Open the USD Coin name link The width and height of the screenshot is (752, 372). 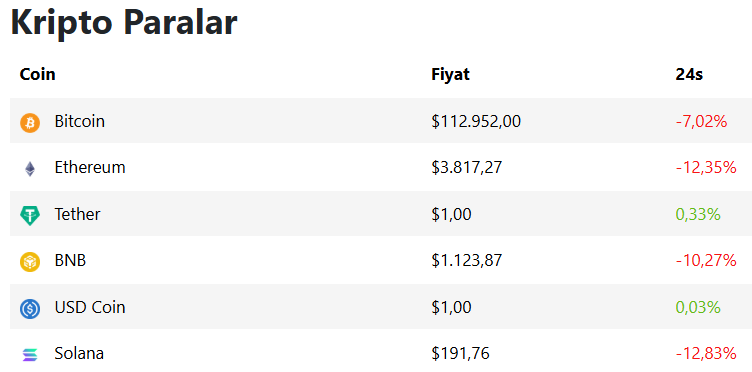tap(90, 307)
